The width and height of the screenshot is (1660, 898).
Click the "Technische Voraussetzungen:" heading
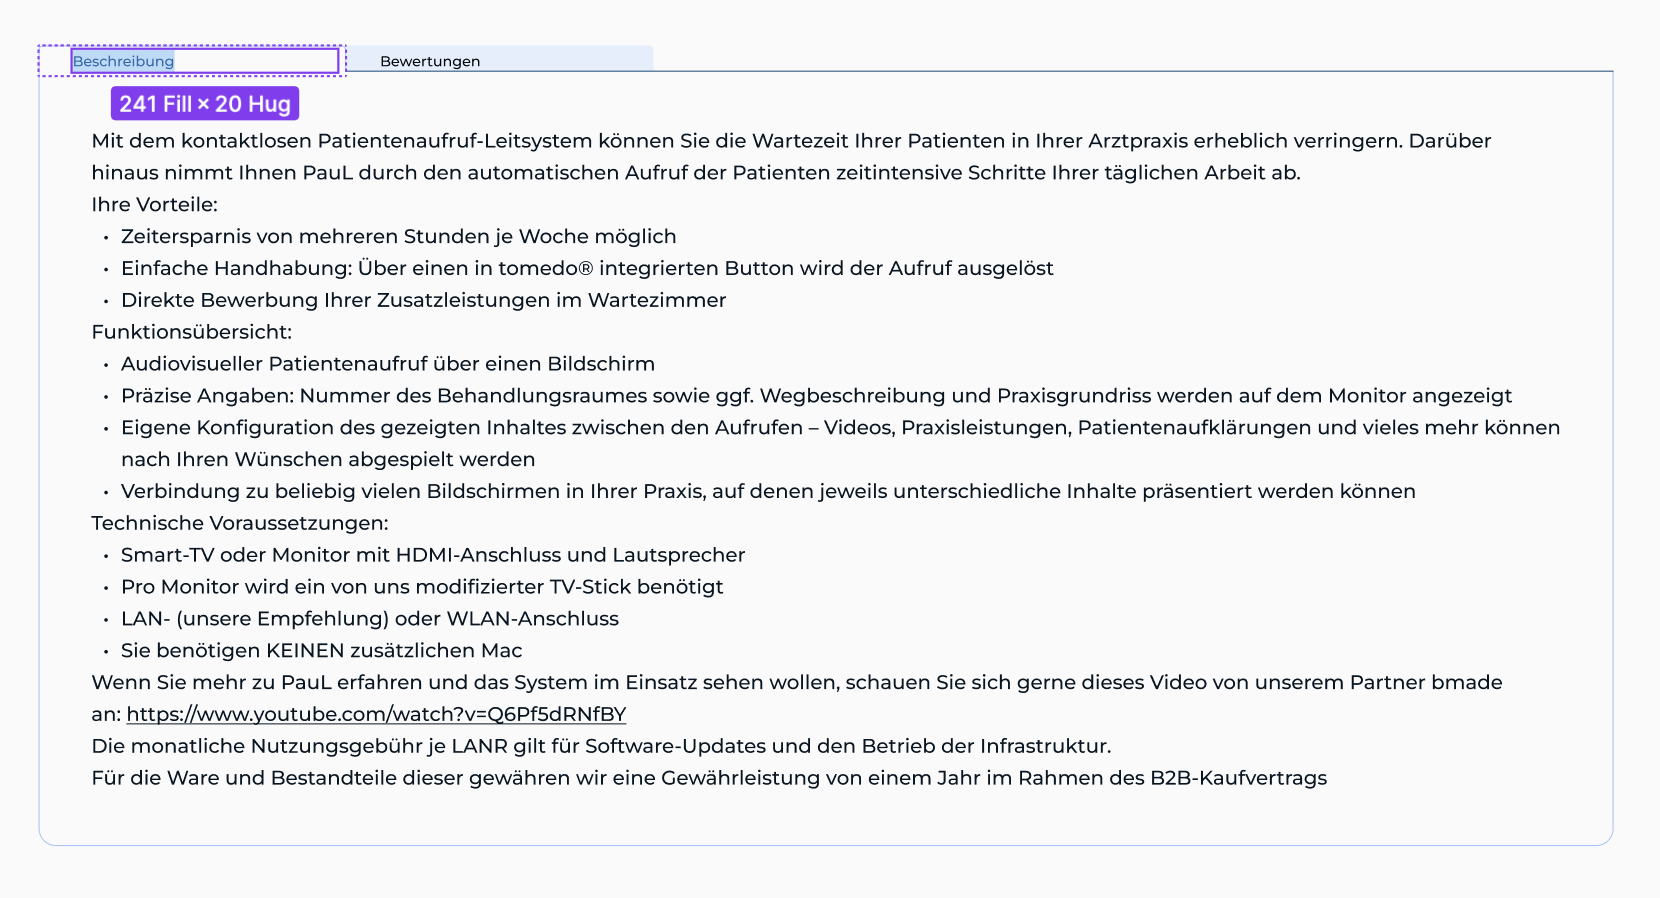pyautogui.click(x=239, y=523)
